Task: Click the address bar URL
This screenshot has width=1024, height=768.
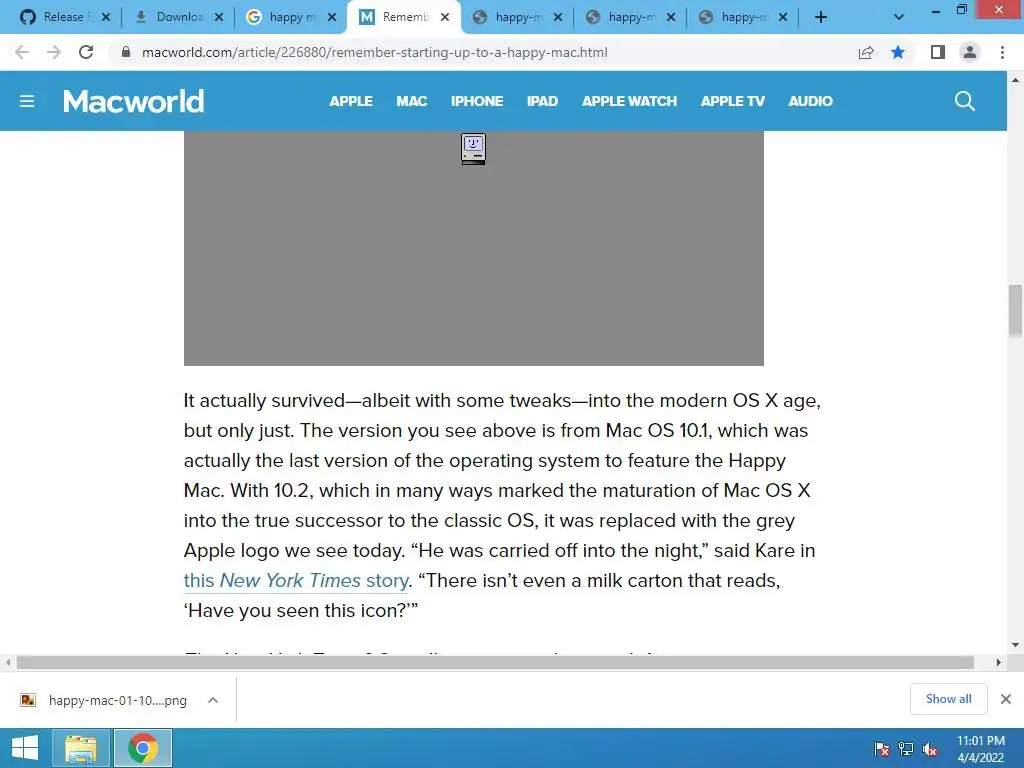Action: [x=374, y=52]
